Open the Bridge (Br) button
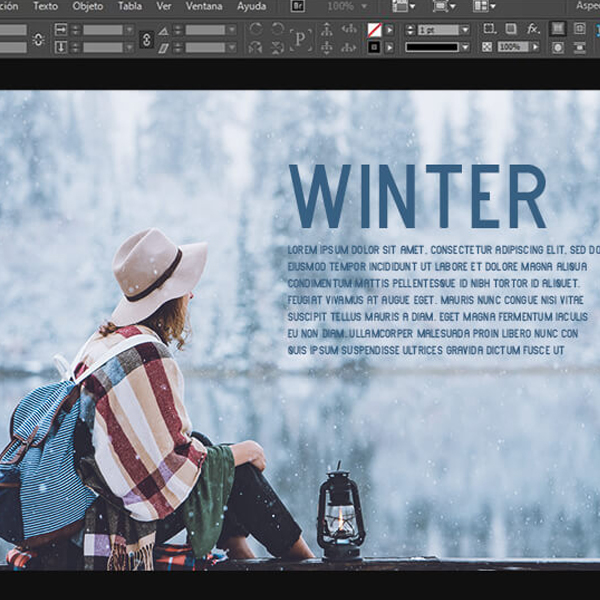This screenshot has height=600, width=600. [x=298, y=6]
